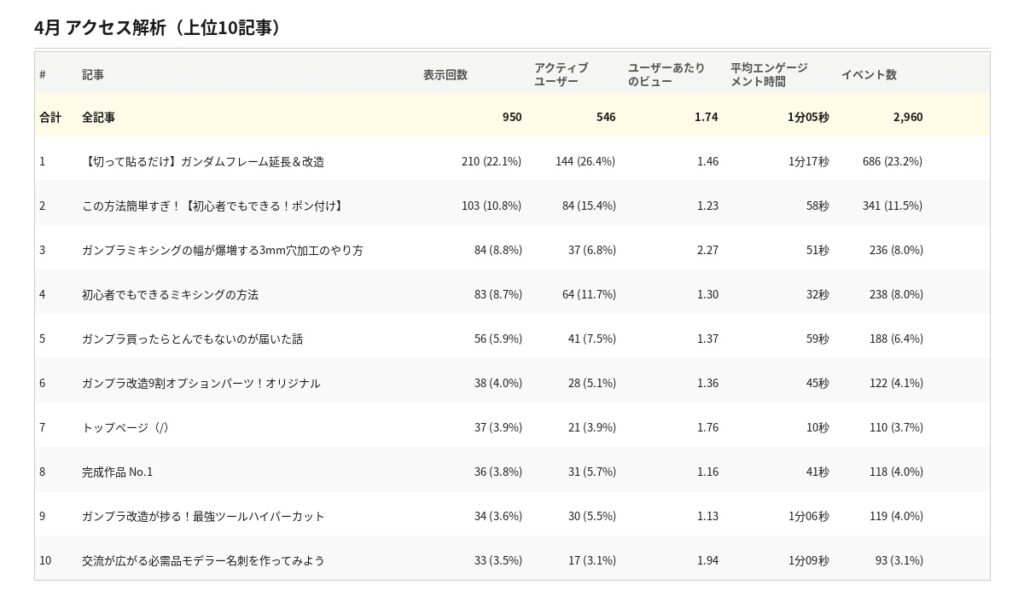The image size is (1024, 614).
Task: Click the 4月 アクセス解析 heading
Action: pos(157,27)
